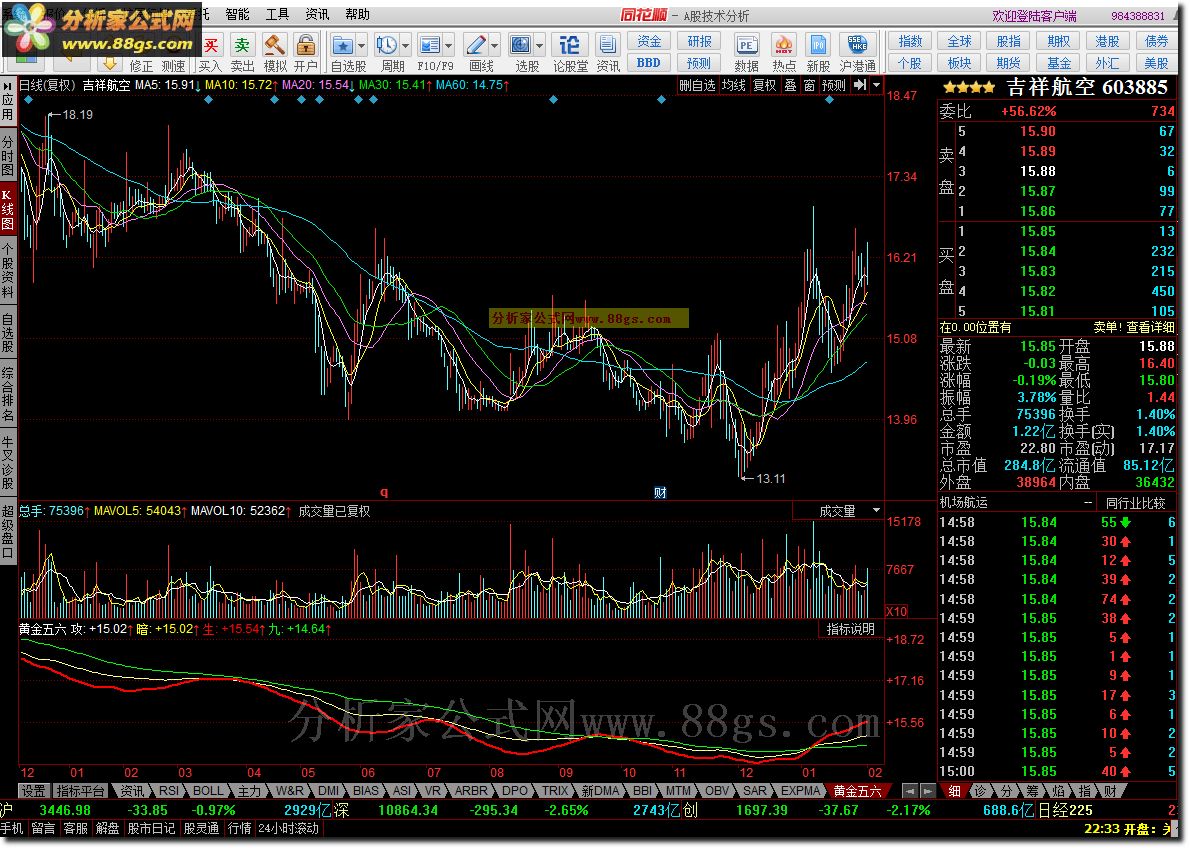Expand the 成交量 indicator dropdown
Viewport: 1190px width, 848px height.
[876, 511]
